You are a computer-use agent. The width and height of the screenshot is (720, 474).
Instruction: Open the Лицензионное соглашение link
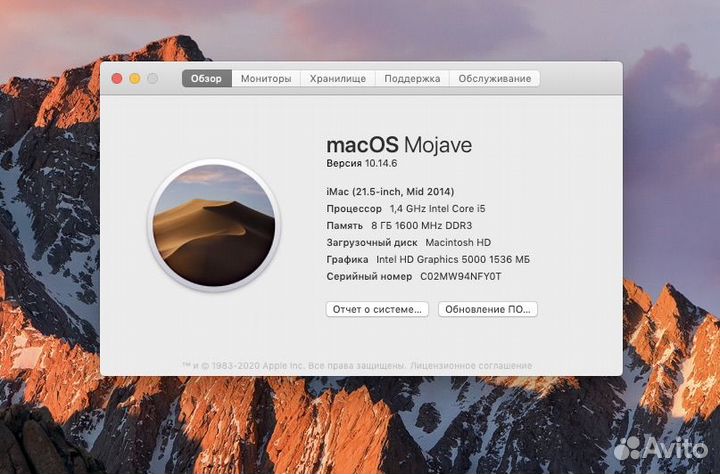coord(471,366)
